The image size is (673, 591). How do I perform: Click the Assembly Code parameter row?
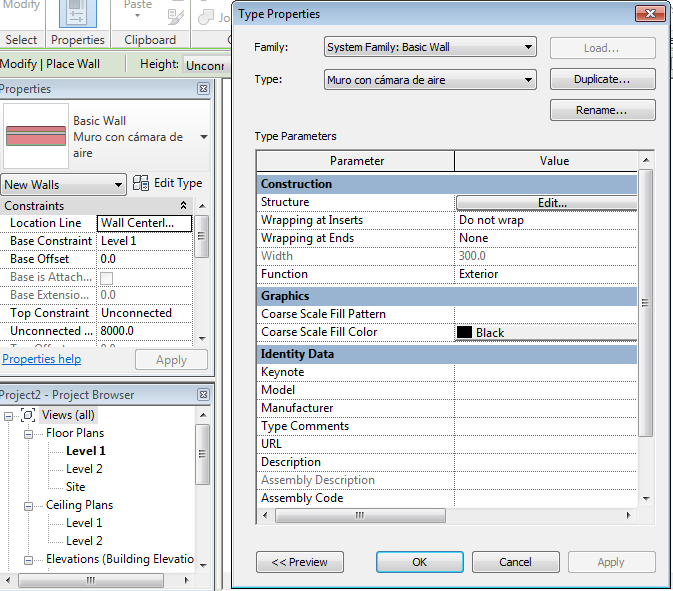[447, 498]
